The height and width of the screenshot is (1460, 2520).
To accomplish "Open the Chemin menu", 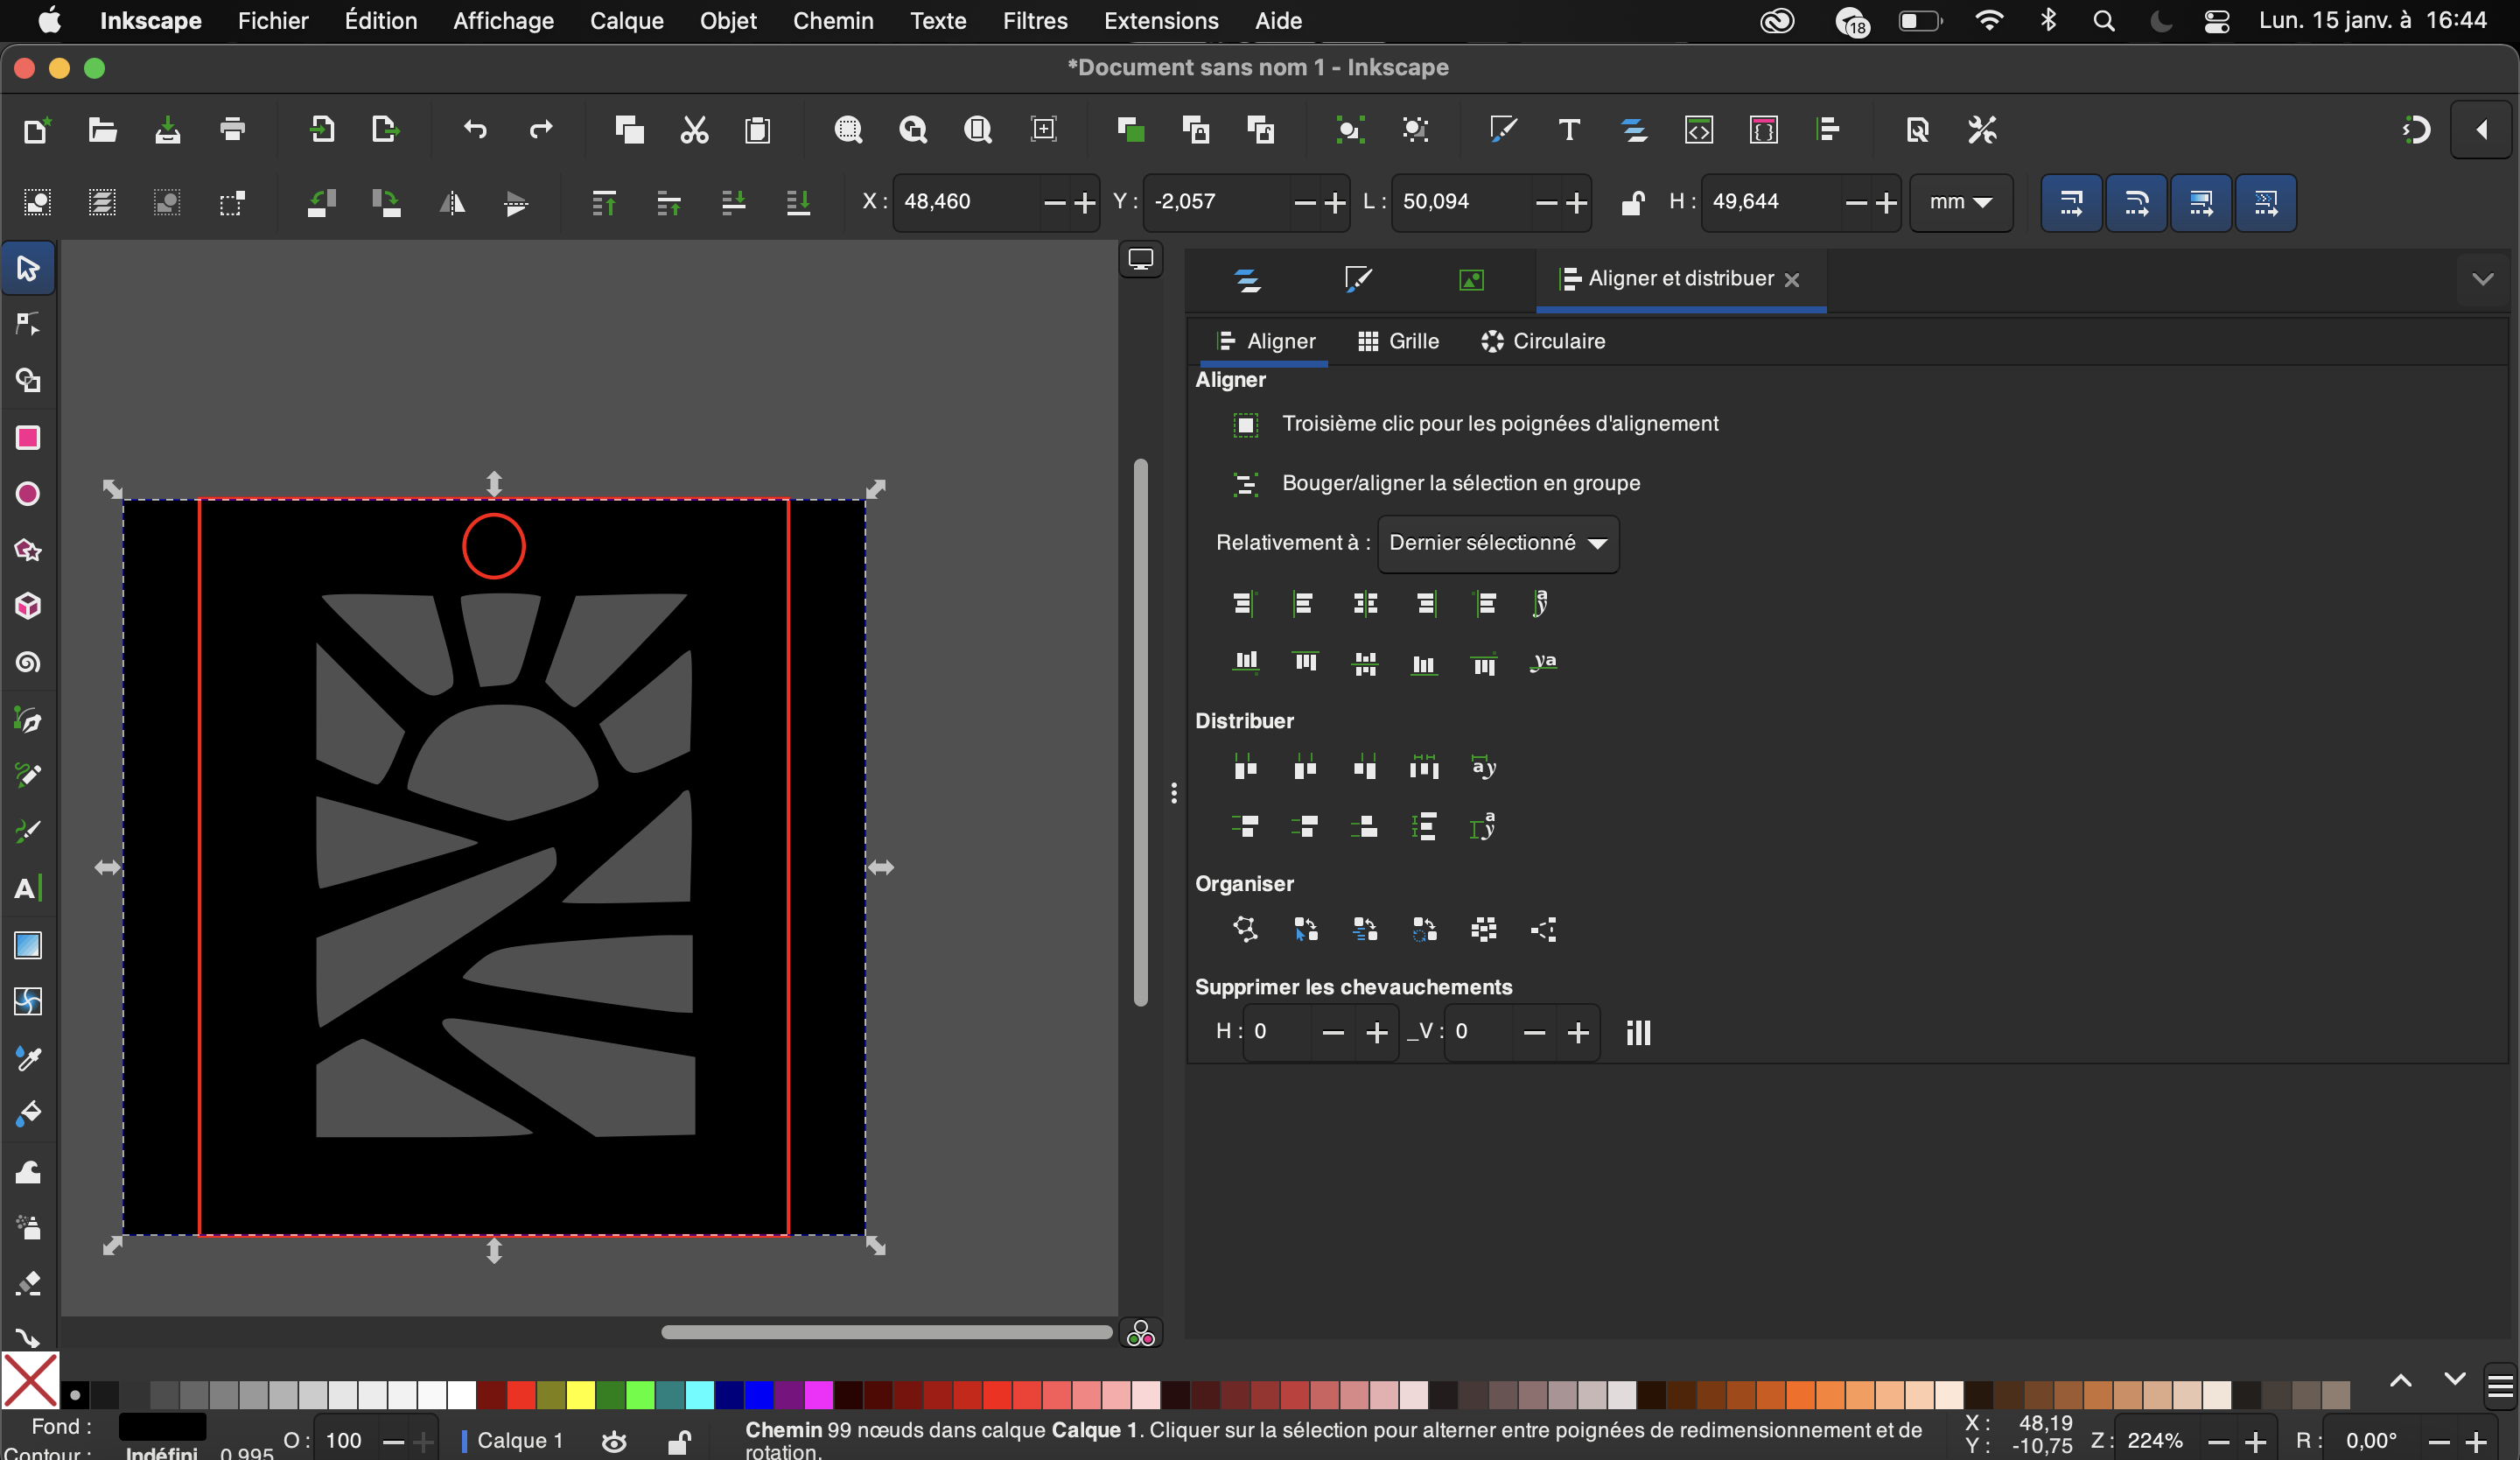I will pyautogui.click(x=832, y=20).
